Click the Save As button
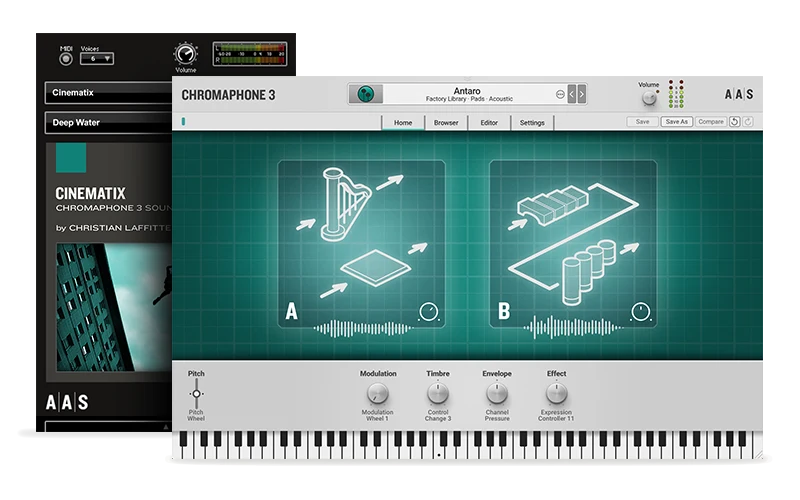Image resolution: width=800 pixels, height=500 pixels. pos(677,121)
